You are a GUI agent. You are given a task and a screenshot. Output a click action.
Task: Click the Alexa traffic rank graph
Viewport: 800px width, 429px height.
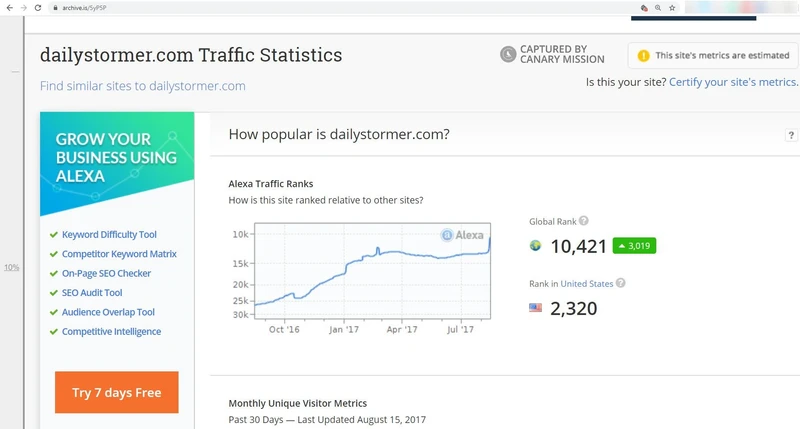372,271
